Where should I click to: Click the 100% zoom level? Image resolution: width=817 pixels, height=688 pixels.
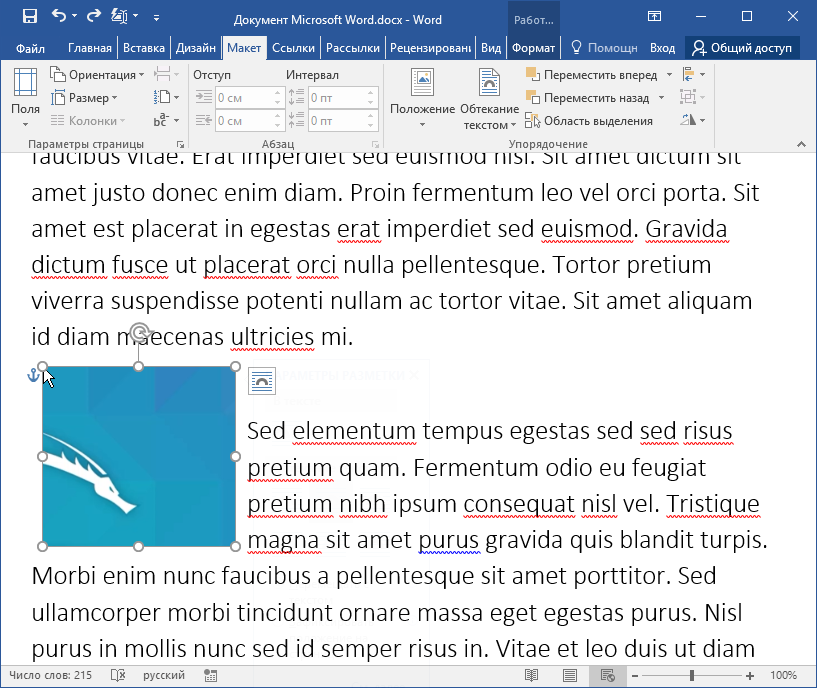(784, 675)
